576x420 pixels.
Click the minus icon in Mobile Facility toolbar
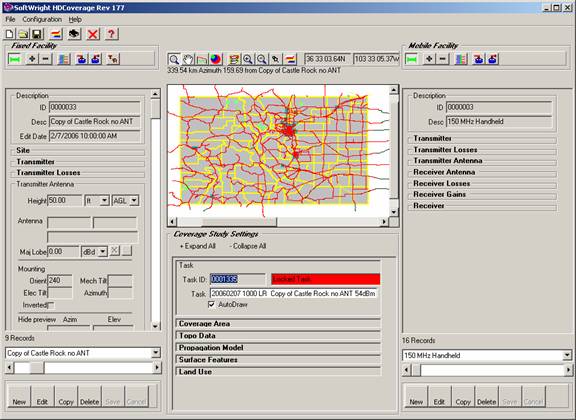point(443,59)
